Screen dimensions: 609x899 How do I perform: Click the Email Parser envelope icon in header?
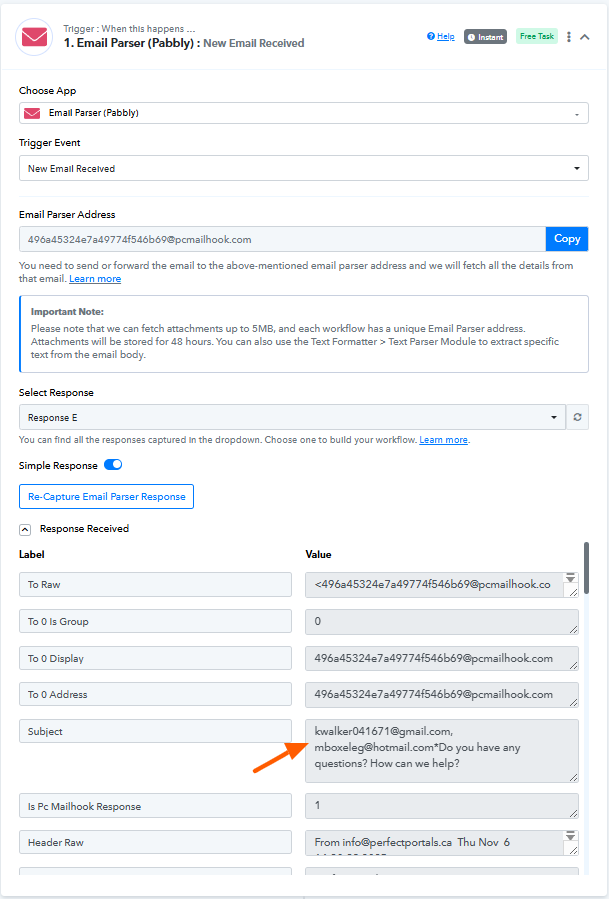[x=34, y=37]
